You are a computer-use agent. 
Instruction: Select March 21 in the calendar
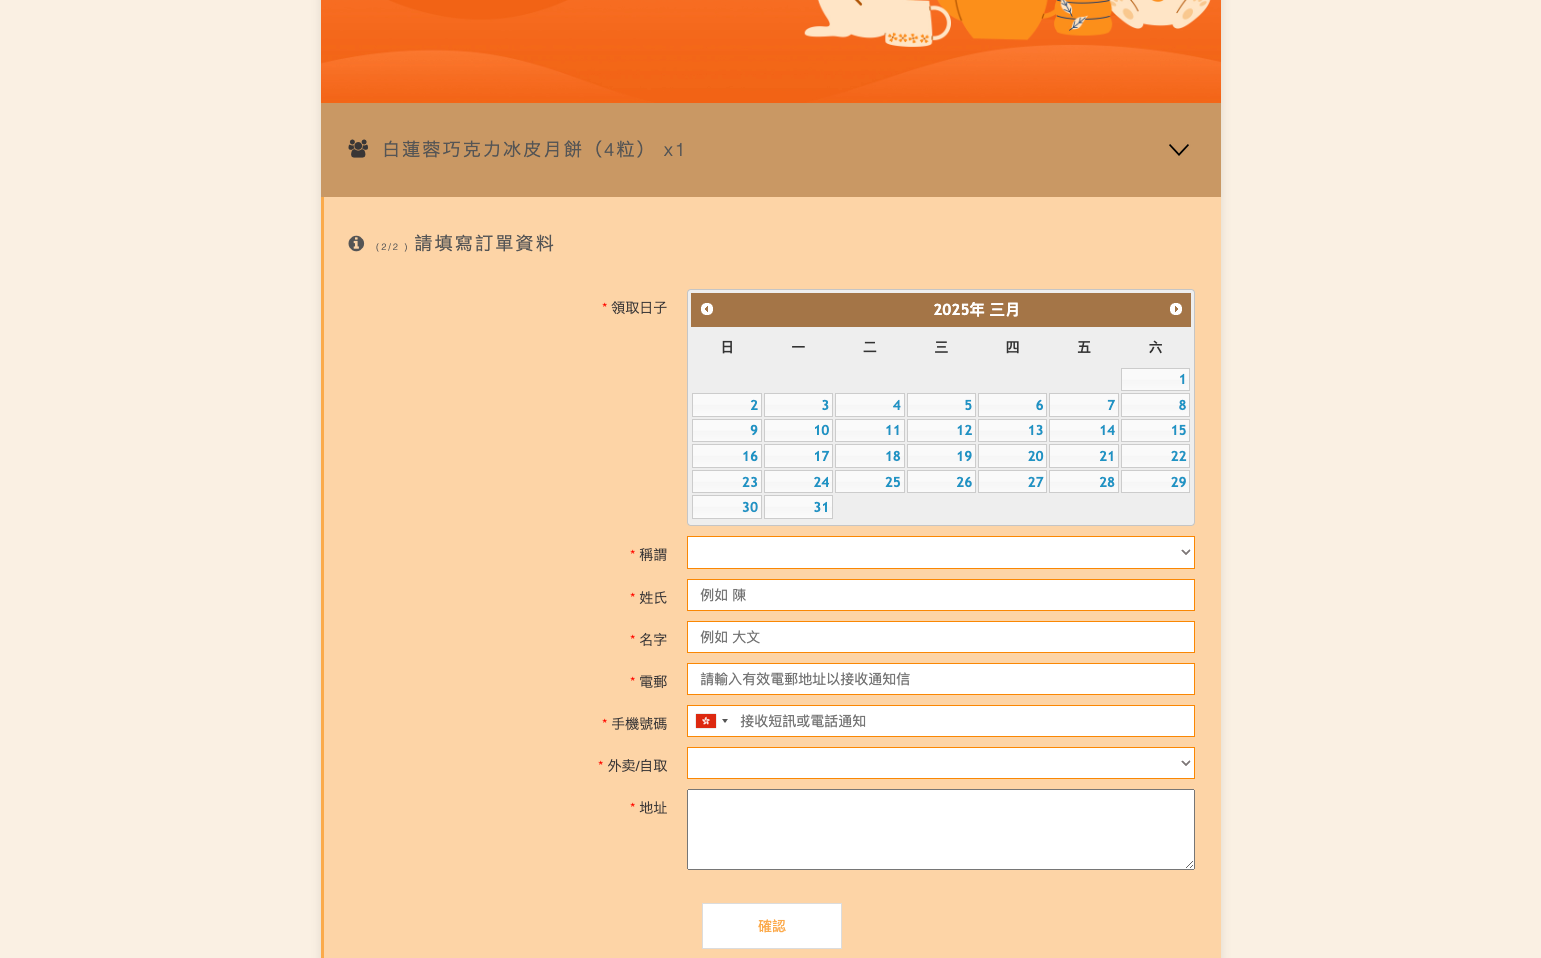tap(1084, 456)
